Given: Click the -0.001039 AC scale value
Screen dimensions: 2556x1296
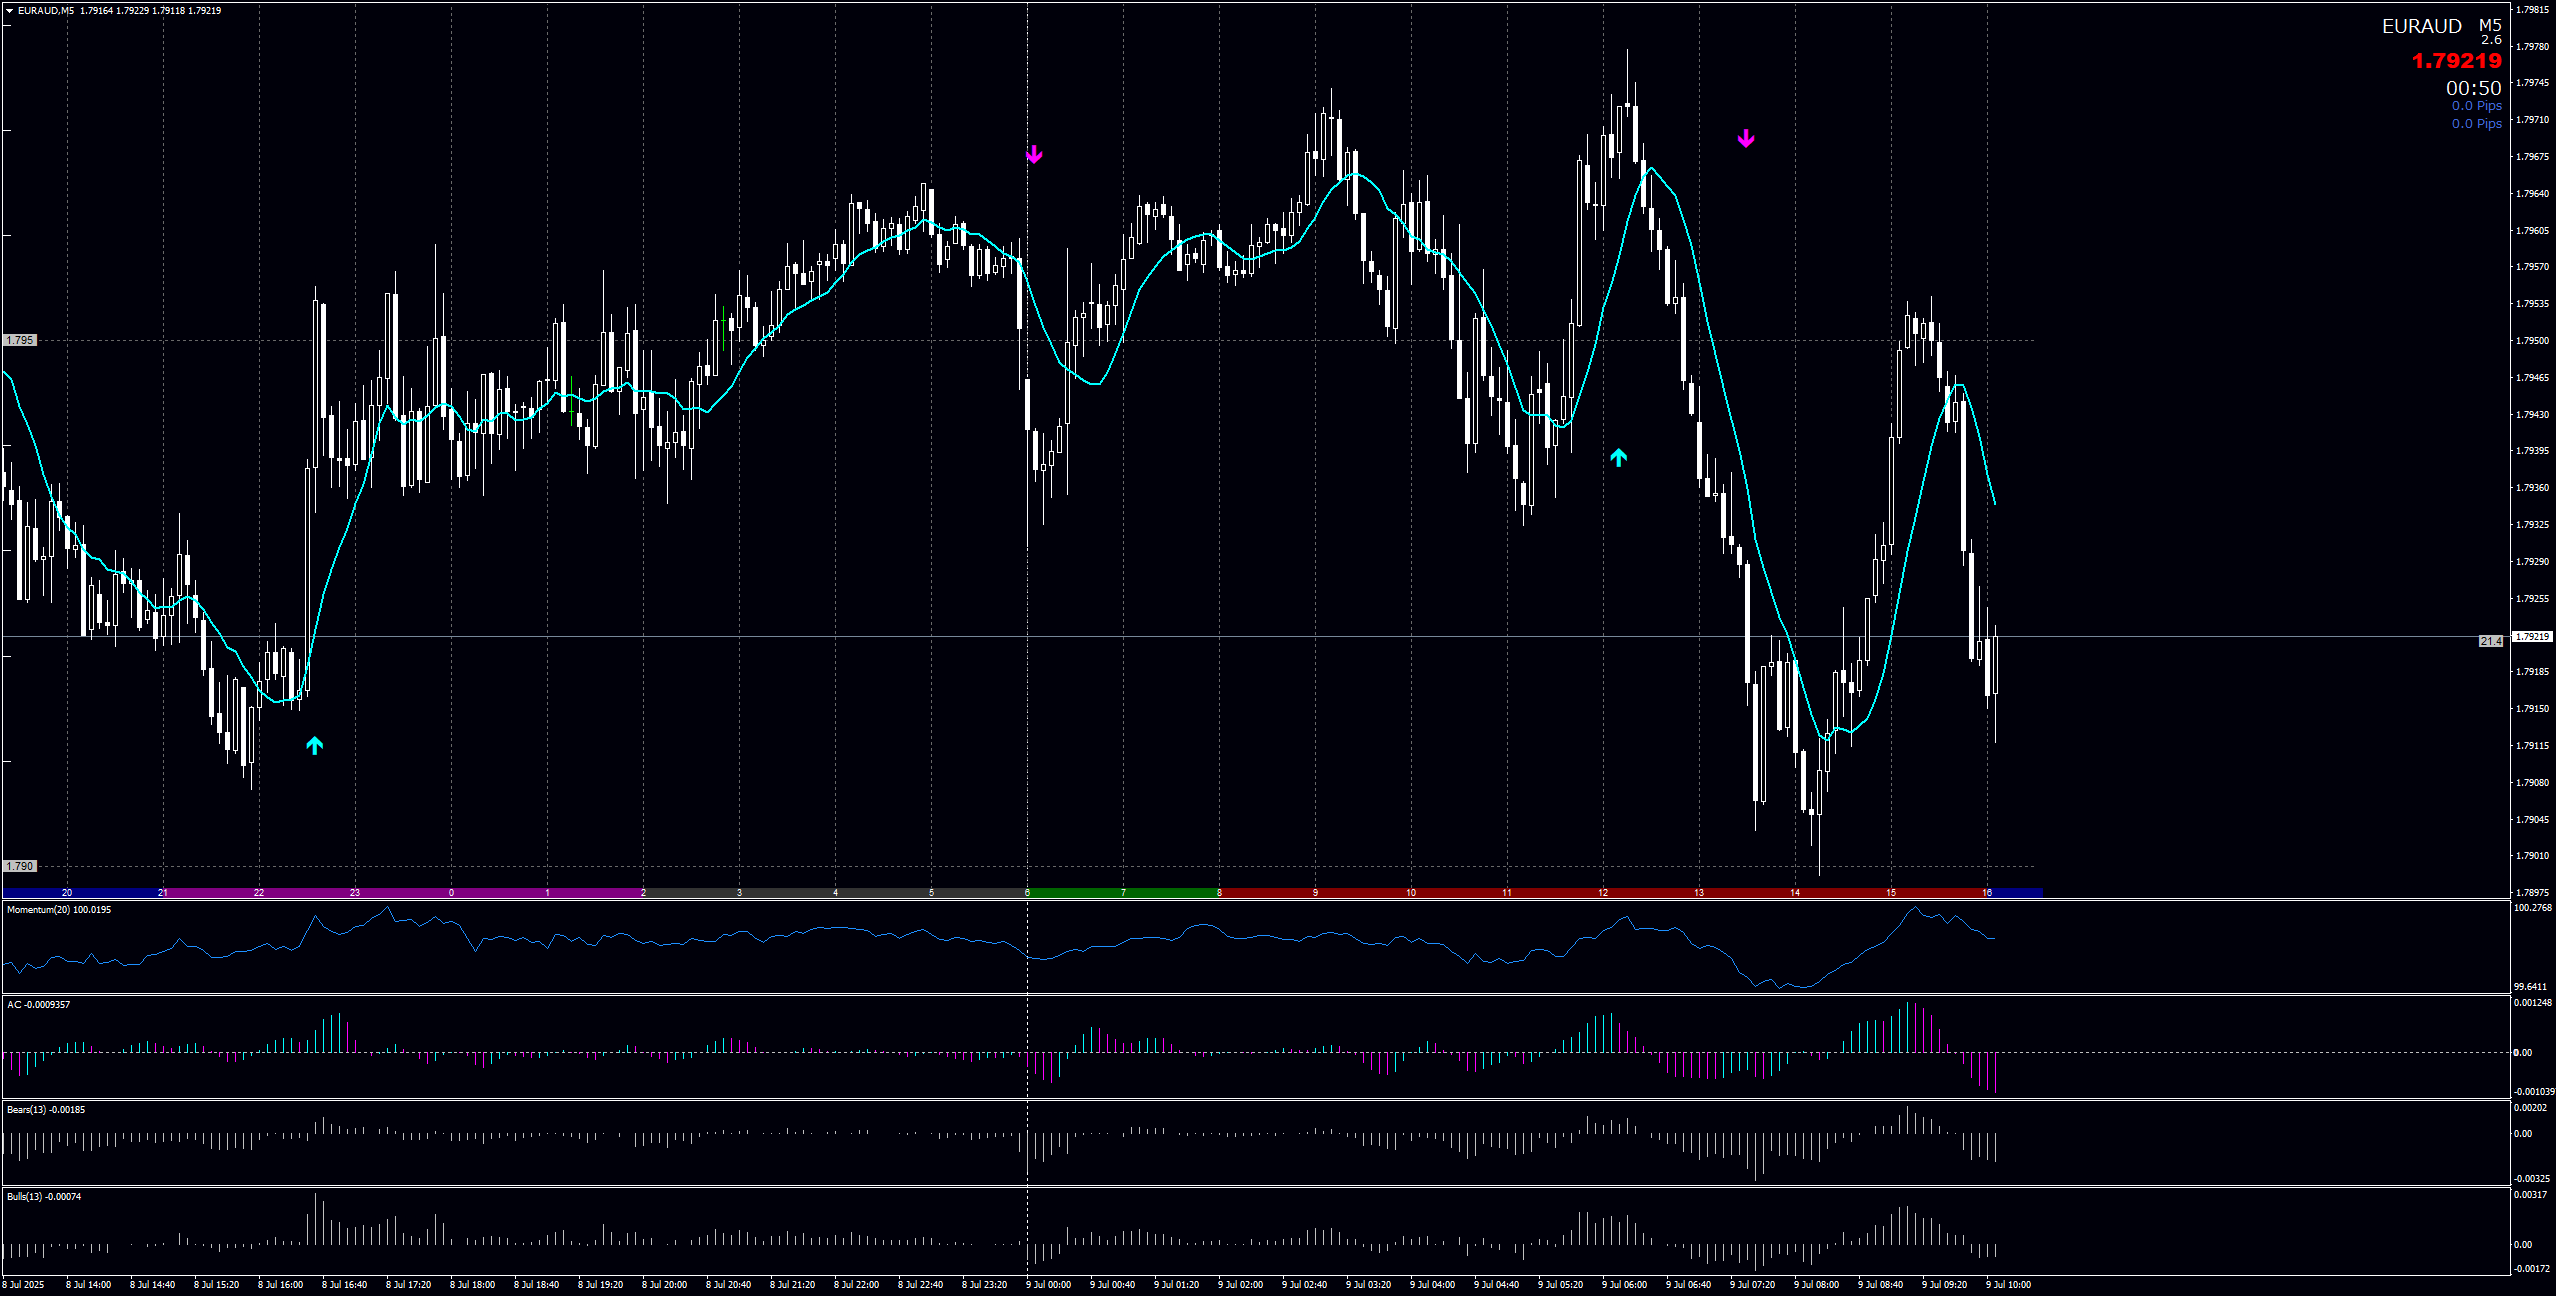Looking at the screenshot, I should point(2534,1092).
